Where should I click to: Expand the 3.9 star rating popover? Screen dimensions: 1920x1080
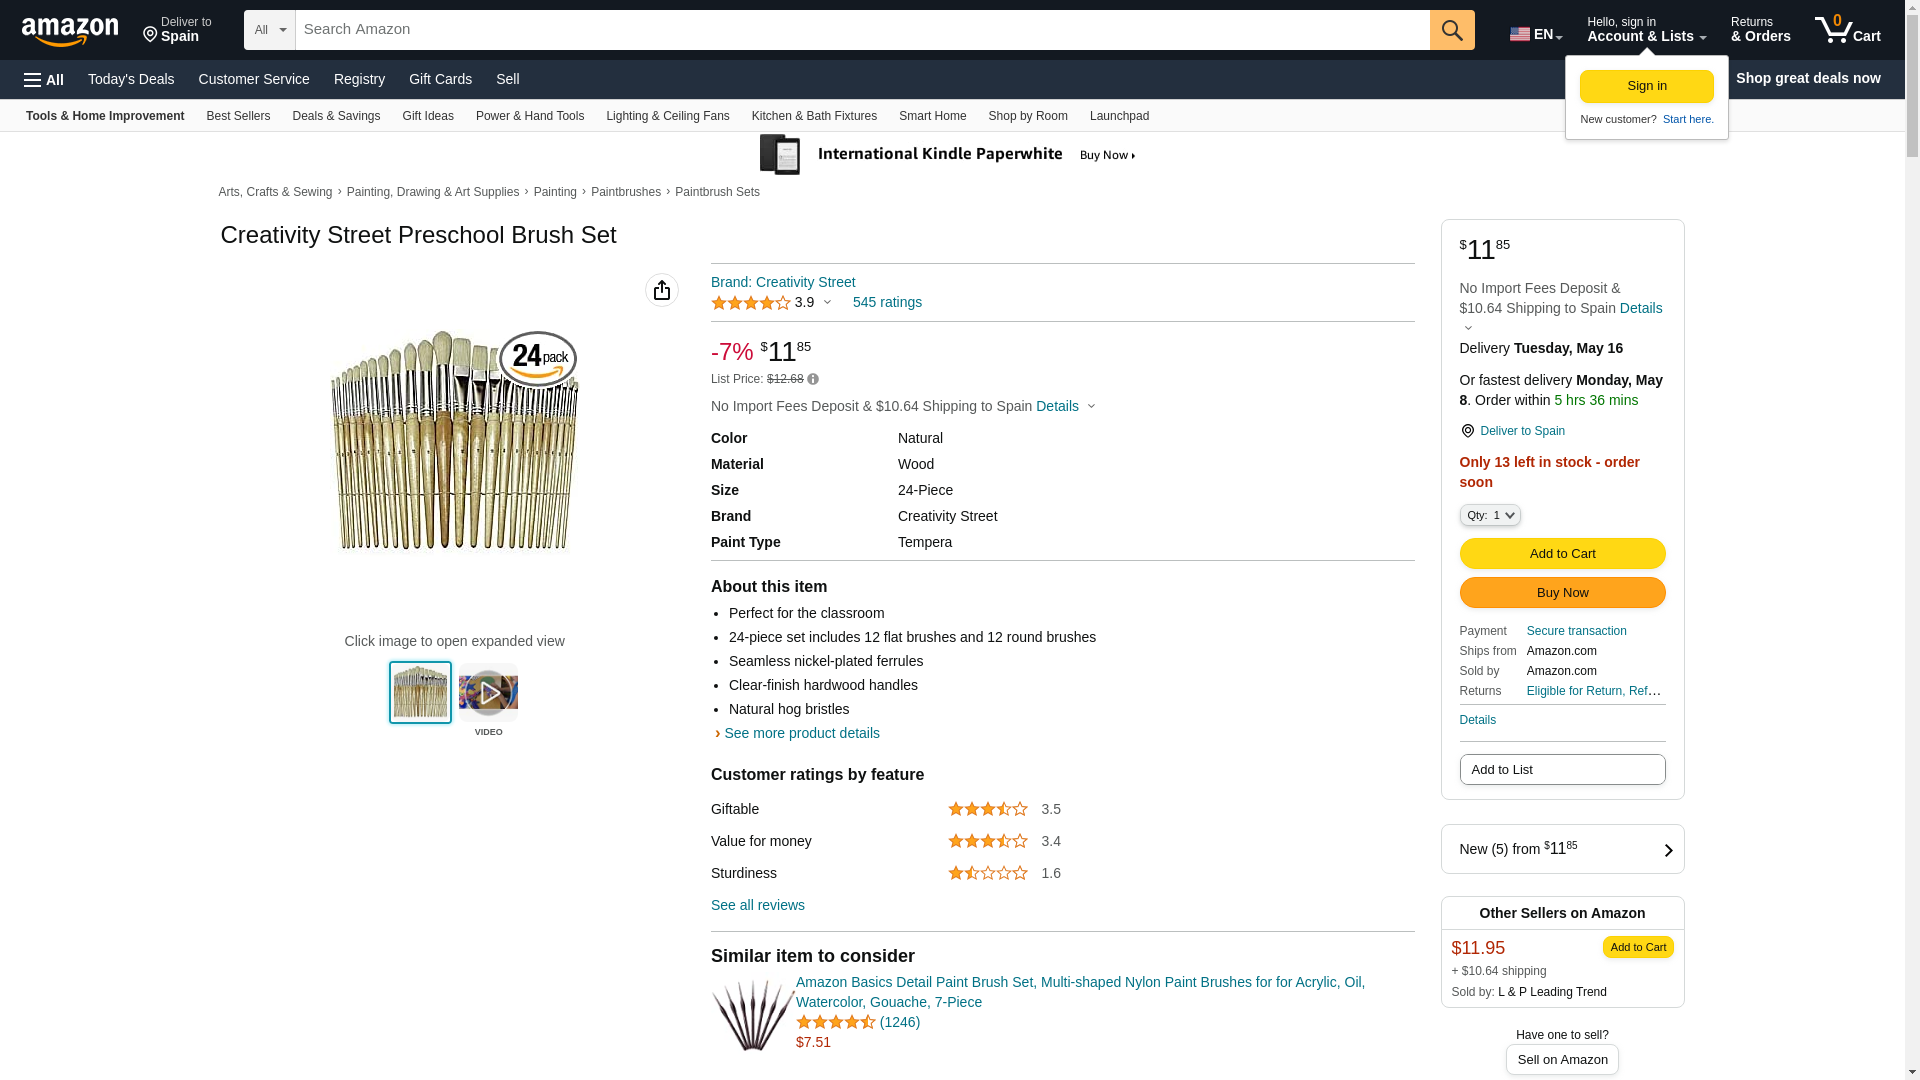coord(827,302)
